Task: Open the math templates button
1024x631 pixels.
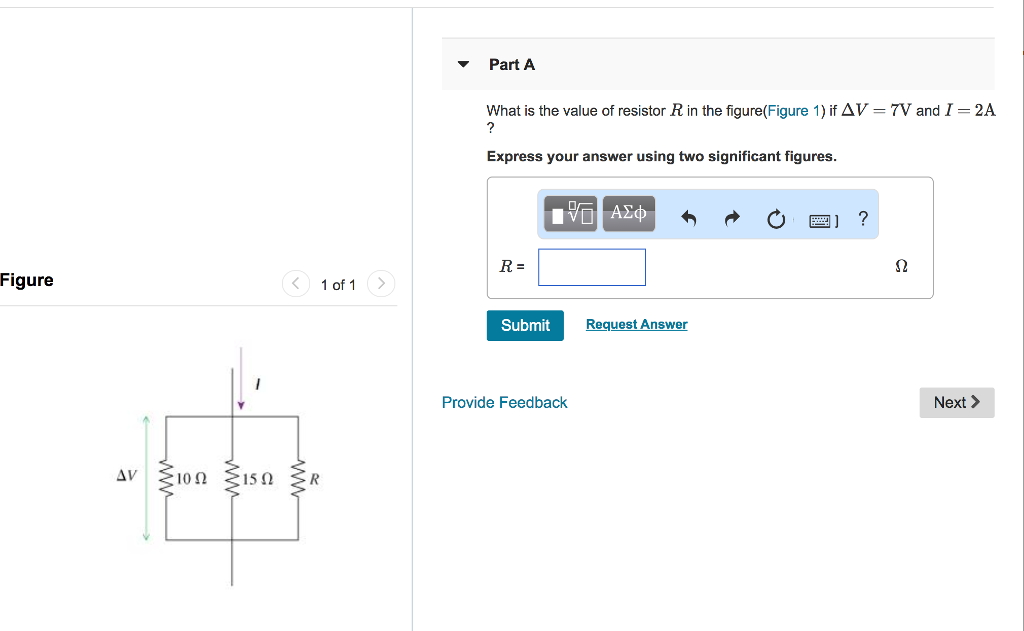Action: [x=570, y=214]
